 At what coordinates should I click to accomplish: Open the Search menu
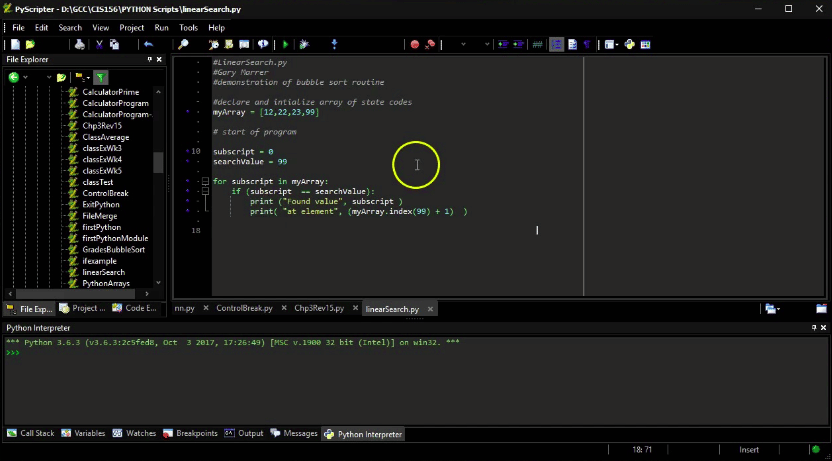[70, 28]
